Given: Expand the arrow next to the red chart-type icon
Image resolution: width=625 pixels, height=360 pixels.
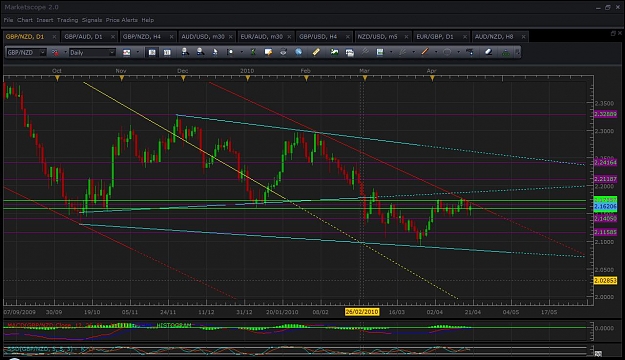Looking at the screenshot, I should [x=65, y=52].
